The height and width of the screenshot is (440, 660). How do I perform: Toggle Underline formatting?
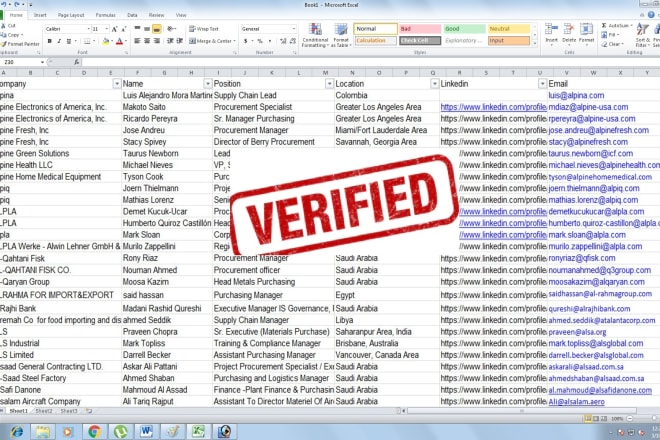pos(69,41)
